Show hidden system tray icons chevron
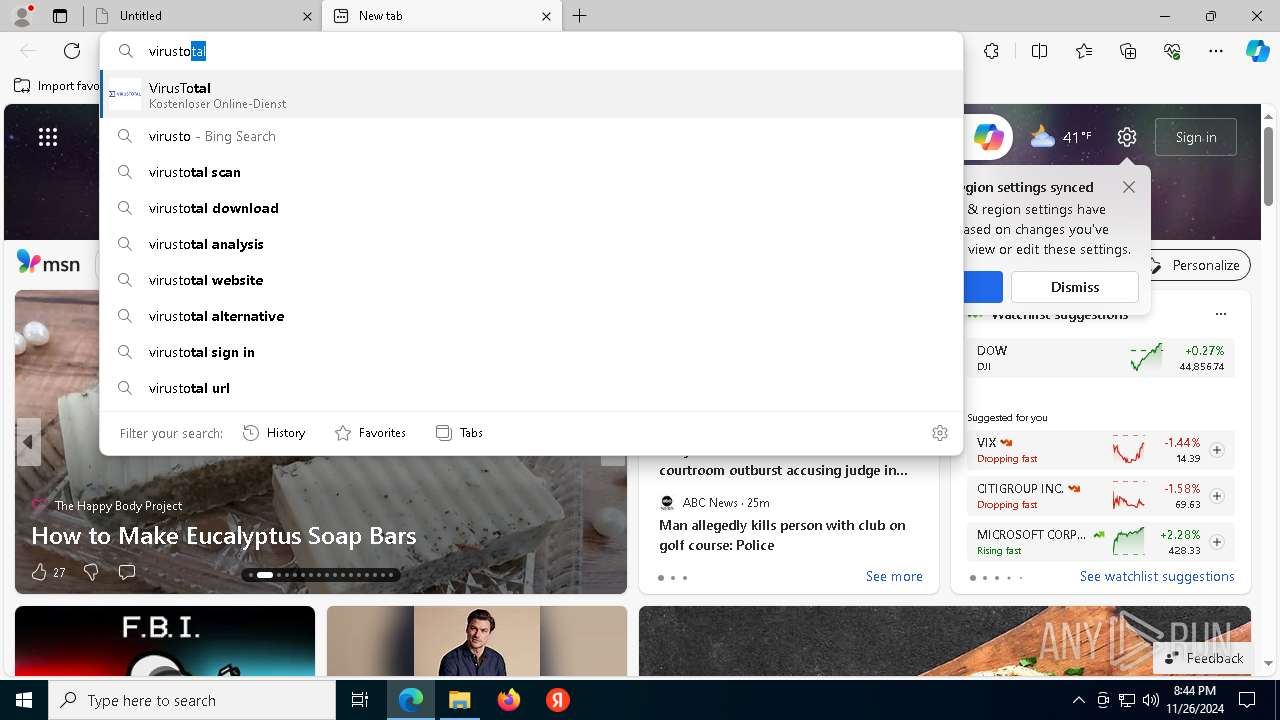Image resolution: width=1280 pixels, height=720 pixels. (x=1078, y=700)
